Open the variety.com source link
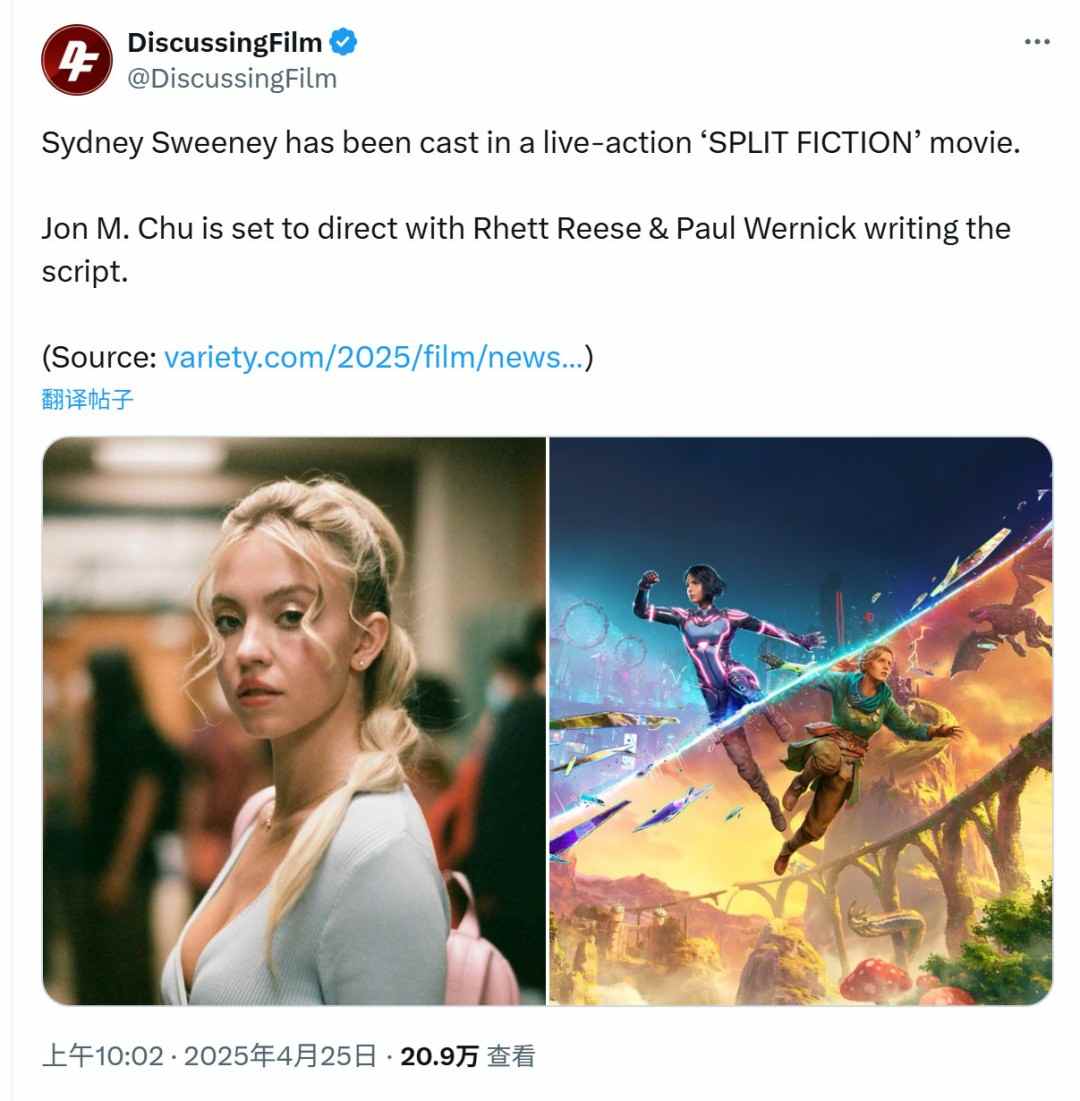The image size is (1080, 1101). pos(374,357)
